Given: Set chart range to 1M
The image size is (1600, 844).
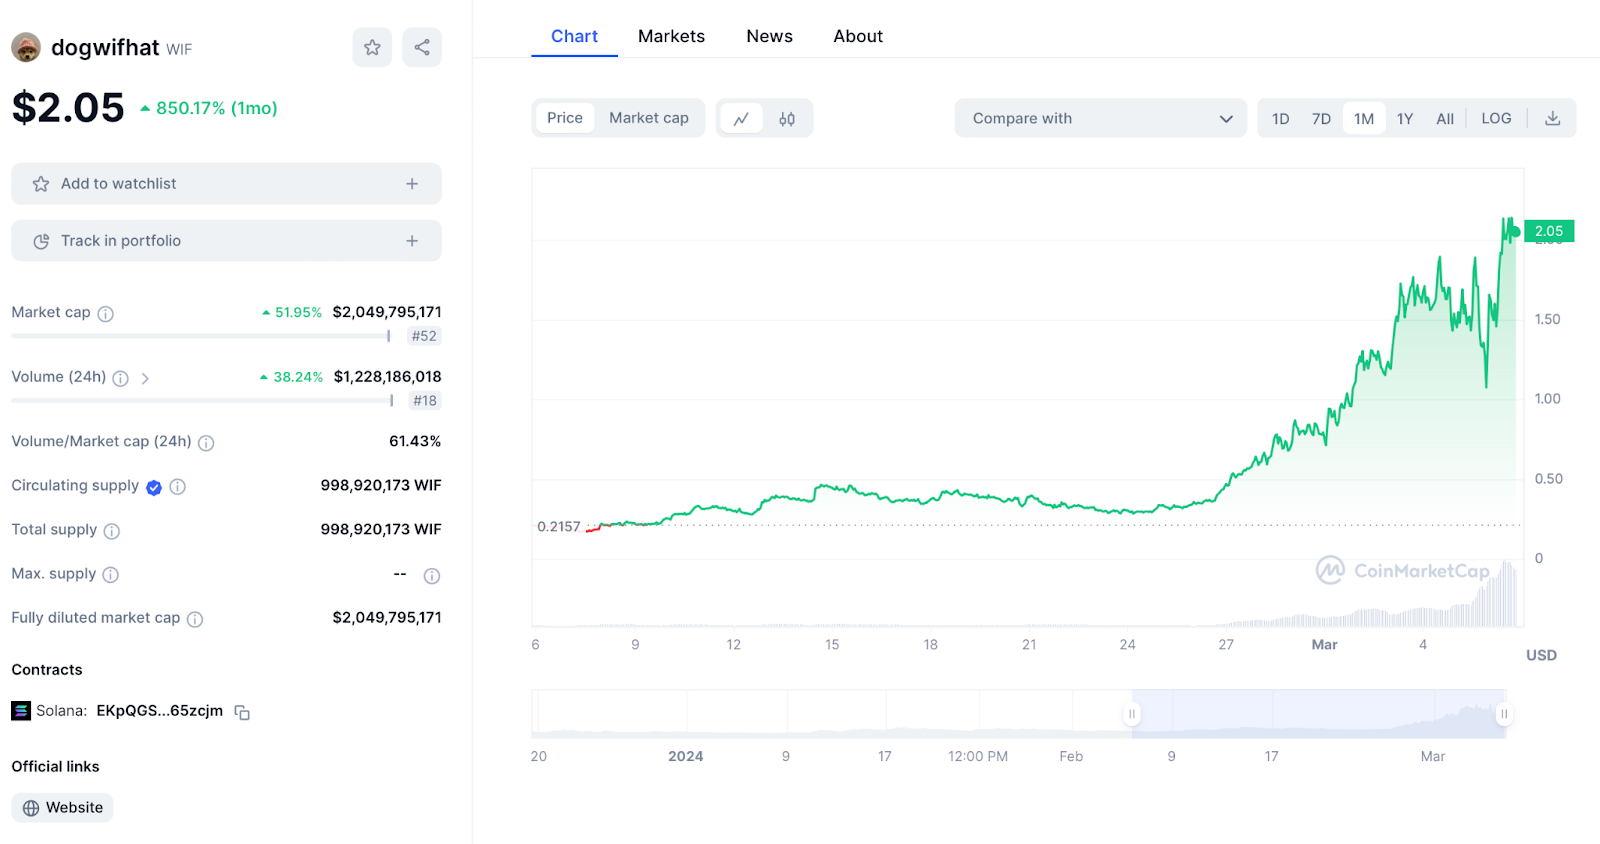Looking at the screenshot, I should pyautogui.click(x=1364, y=118).
